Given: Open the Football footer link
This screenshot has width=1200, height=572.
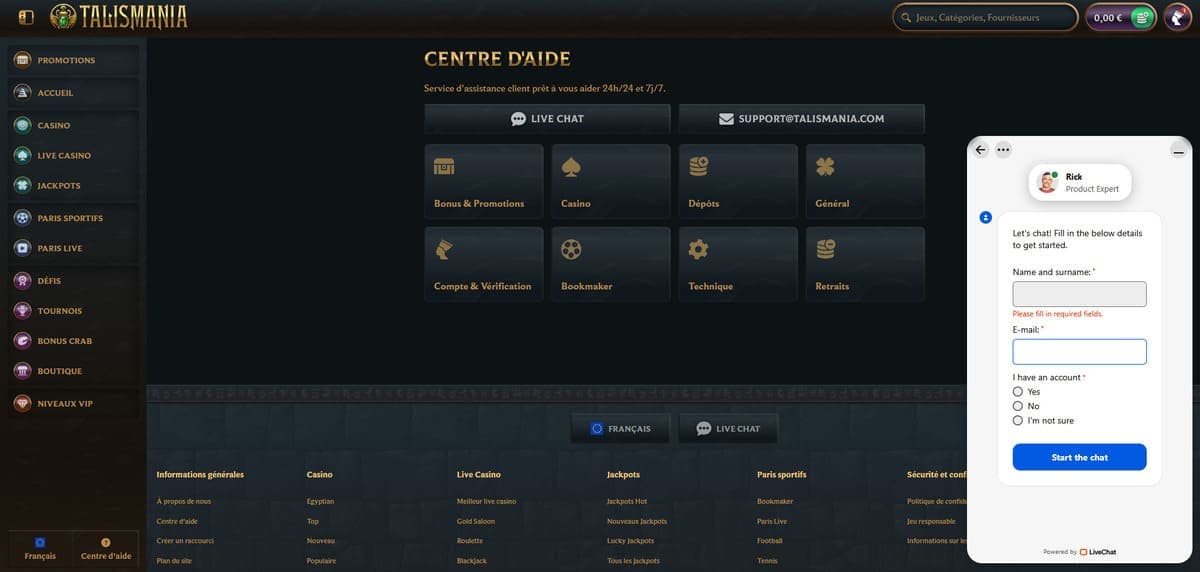Looking at the screenshot, I should point(770,541).
